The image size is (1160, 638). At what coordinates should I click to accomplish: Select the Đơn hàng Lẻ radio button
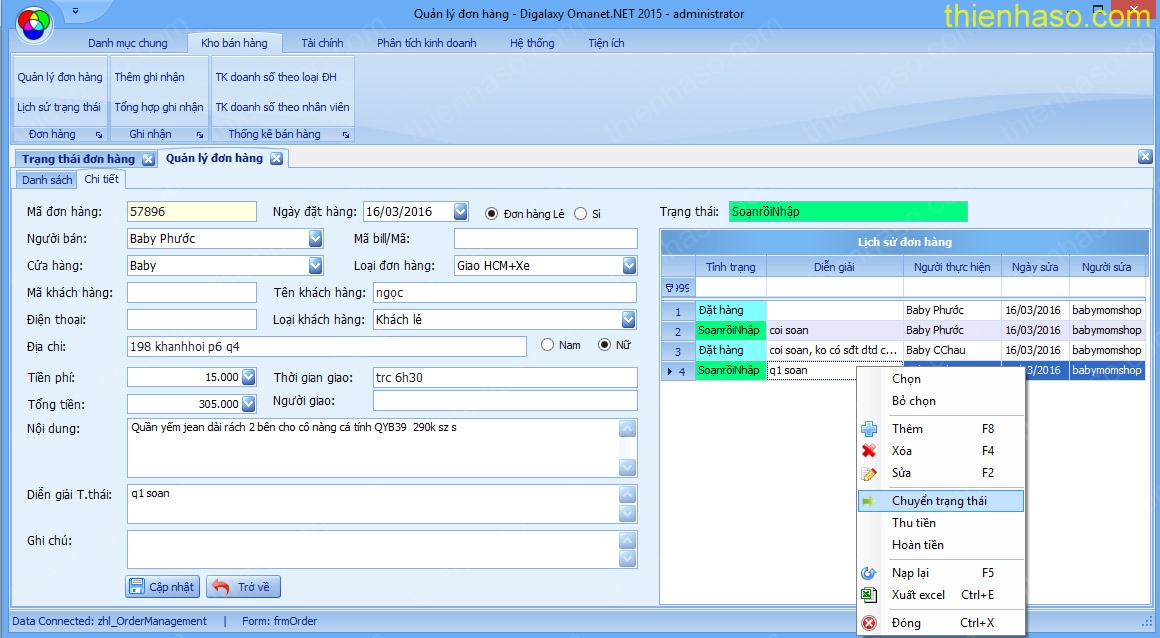(491, 213)
